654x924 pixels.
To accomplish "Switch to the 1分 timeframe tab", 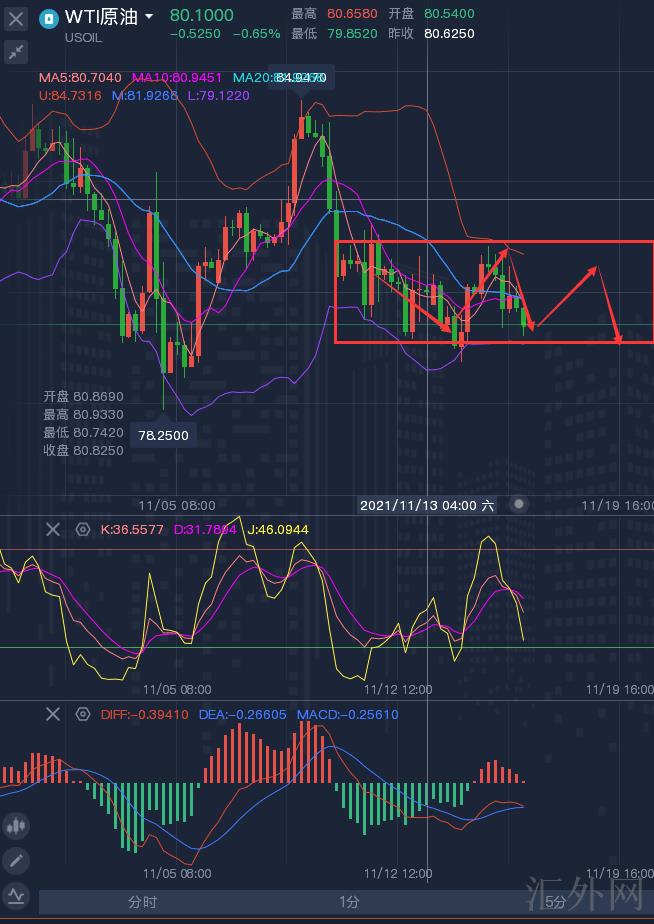I will click(348, 902).
